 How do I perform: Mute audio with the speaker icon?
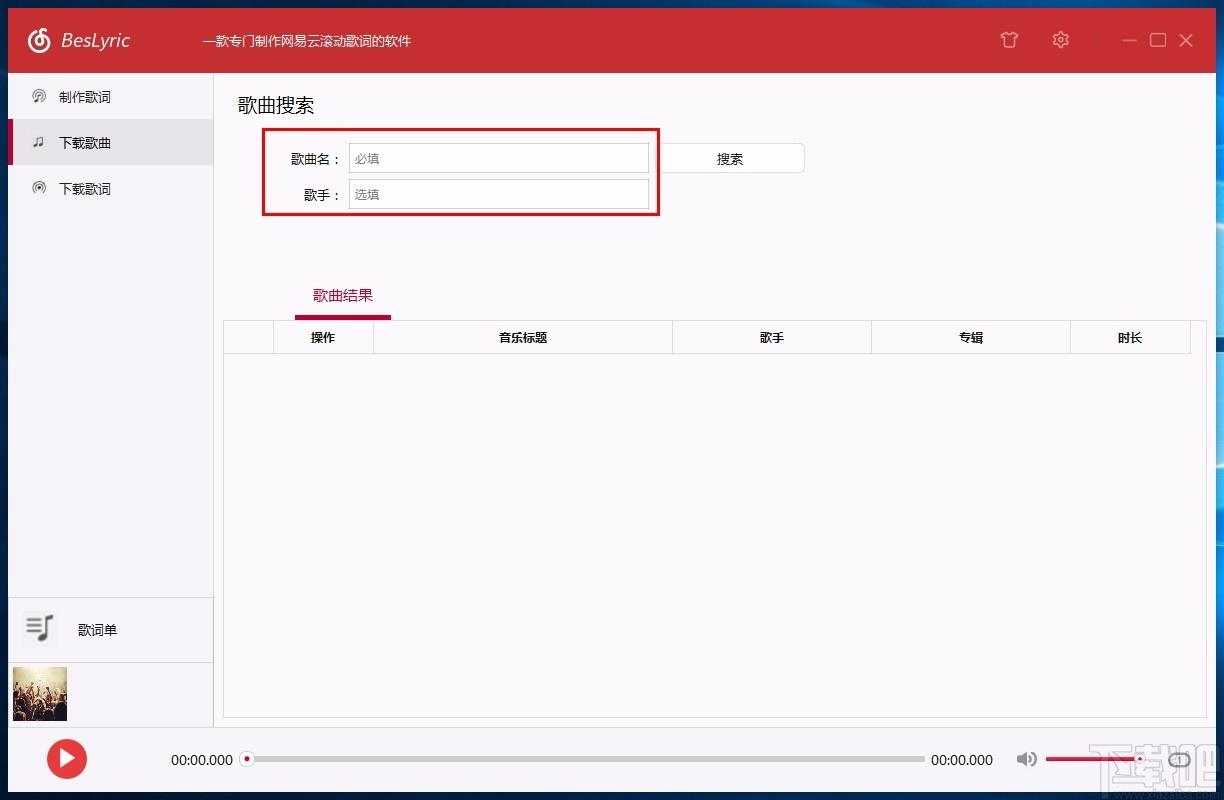click(x=1027, y=759)
